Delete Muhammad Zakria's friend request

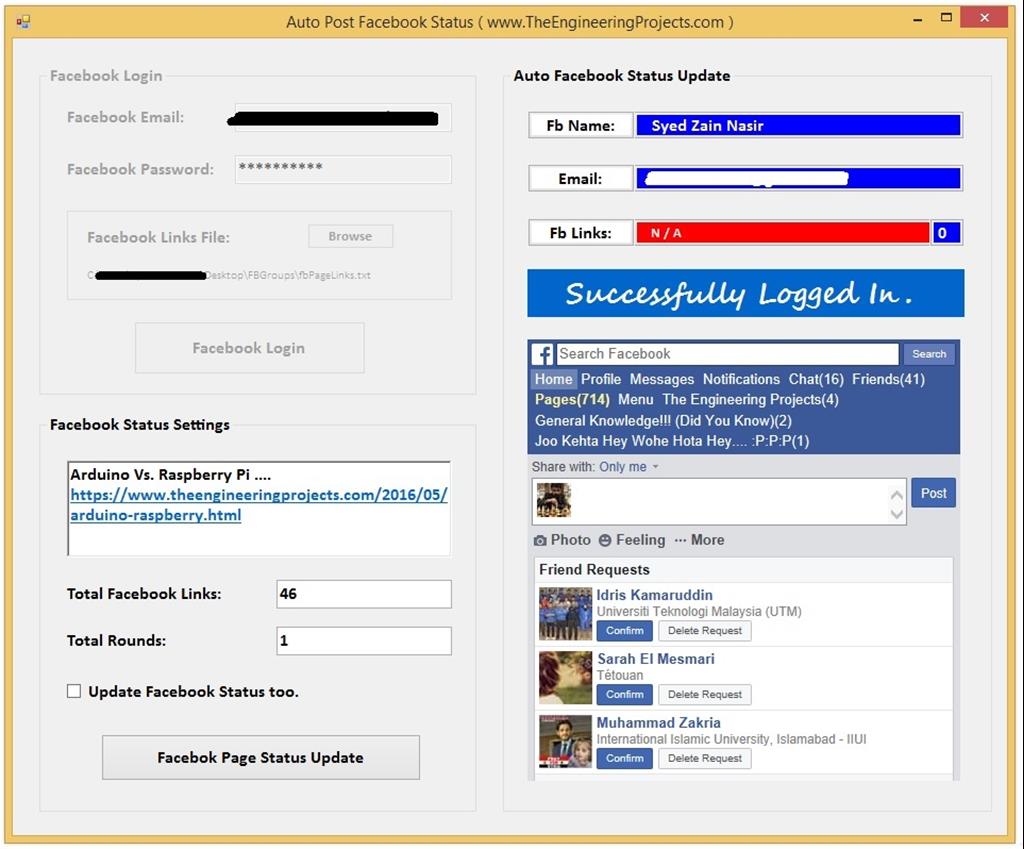tap(704, 759)
